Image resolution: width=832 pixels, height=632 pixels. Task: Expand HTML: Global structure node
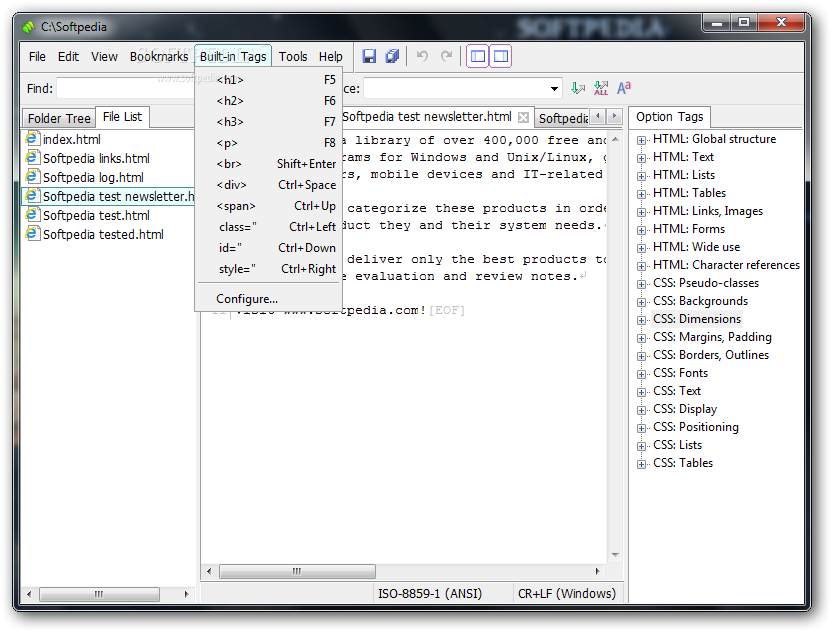click(x=642, y=140)
